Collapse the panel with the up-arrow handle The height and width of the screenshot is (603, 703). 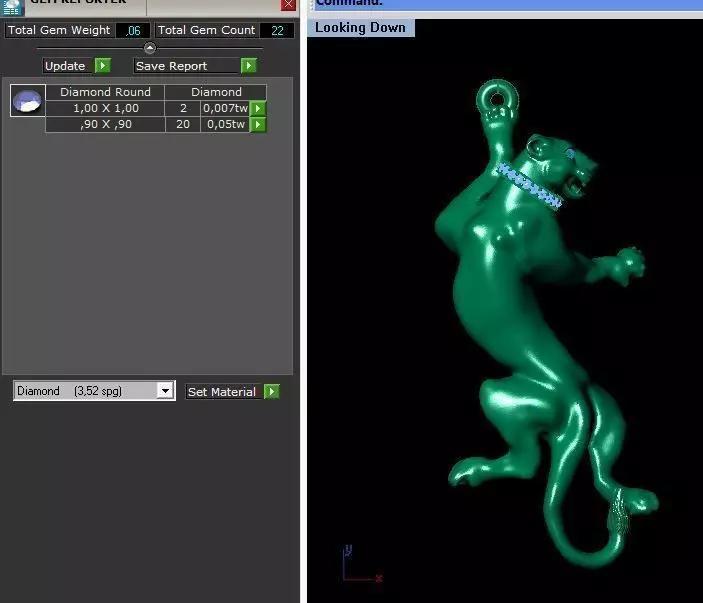[x=150, y=48]
